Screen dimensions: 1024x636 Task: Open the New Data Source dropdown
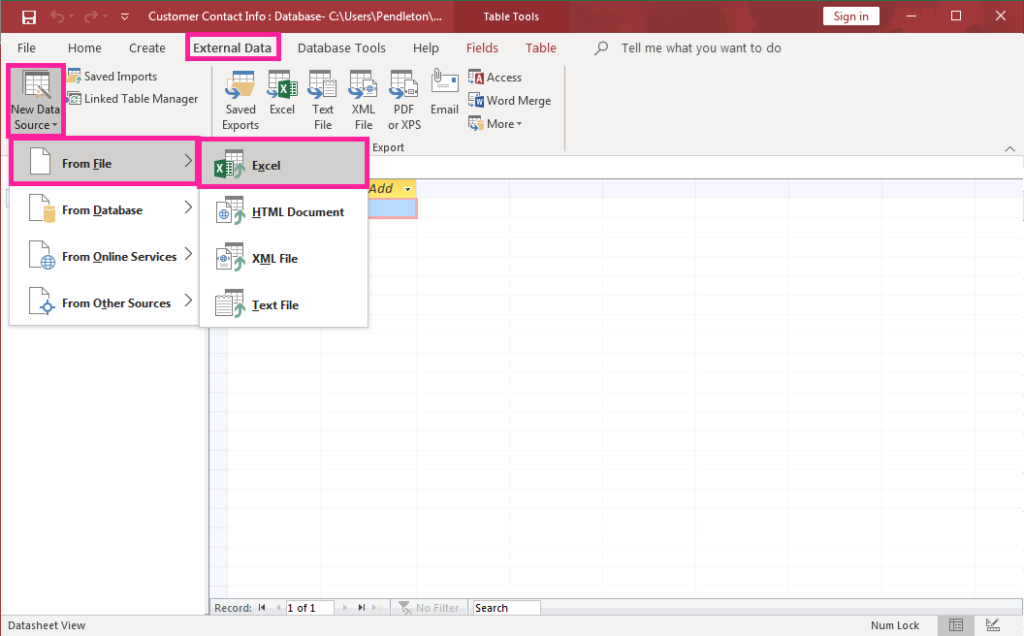(x=35, y=98)
